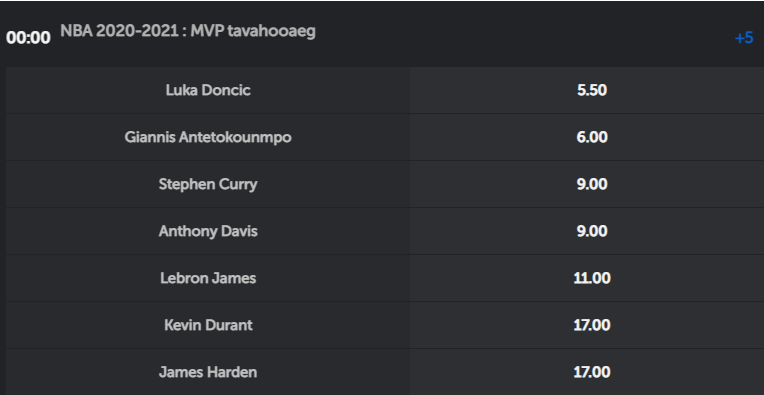764x395 pixels.
Task: Select the 6.00 odds for Giannis Antetokounmpo
Action: 587,137
